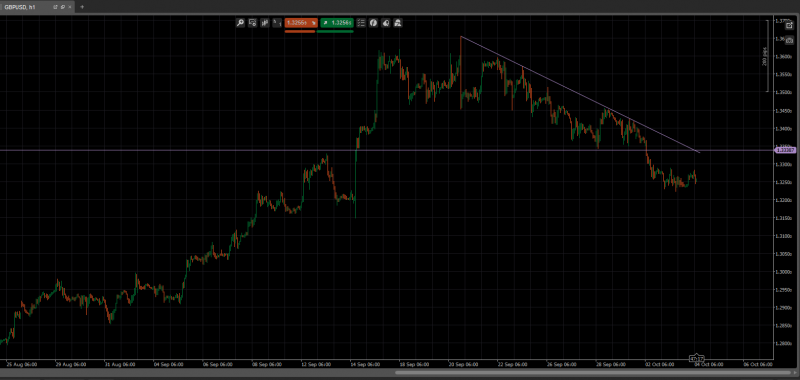Click the 1.3600 price axis label

pos(783,57)
